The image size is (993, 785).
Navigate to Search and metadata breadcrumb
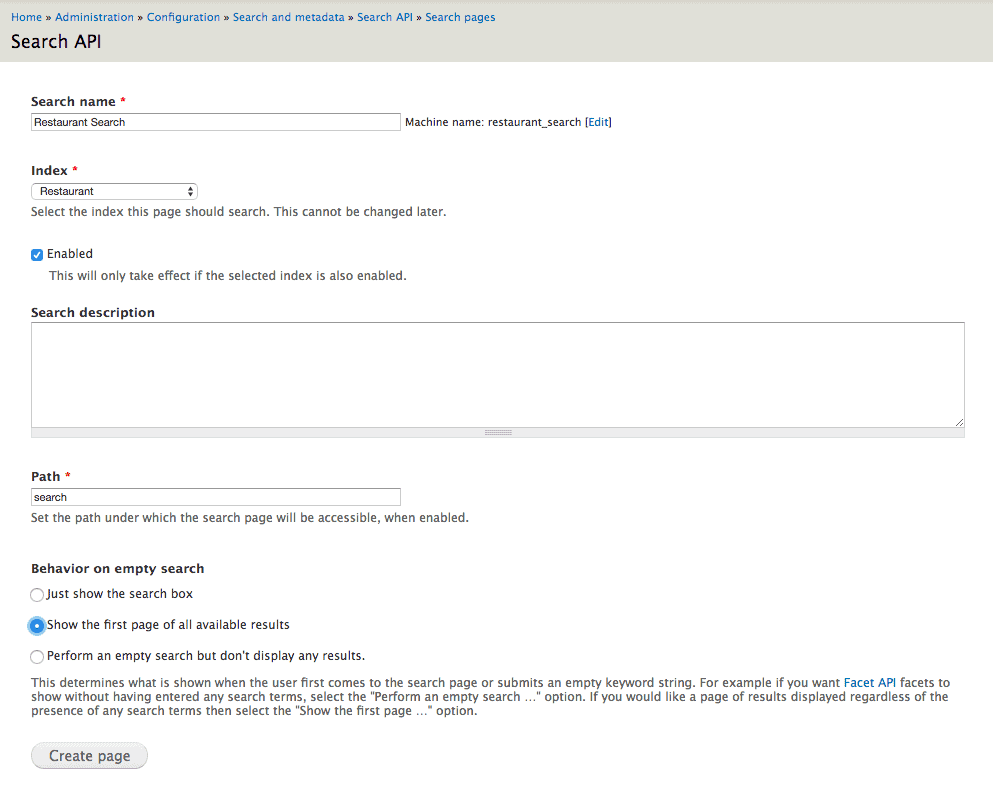[288, 17]
